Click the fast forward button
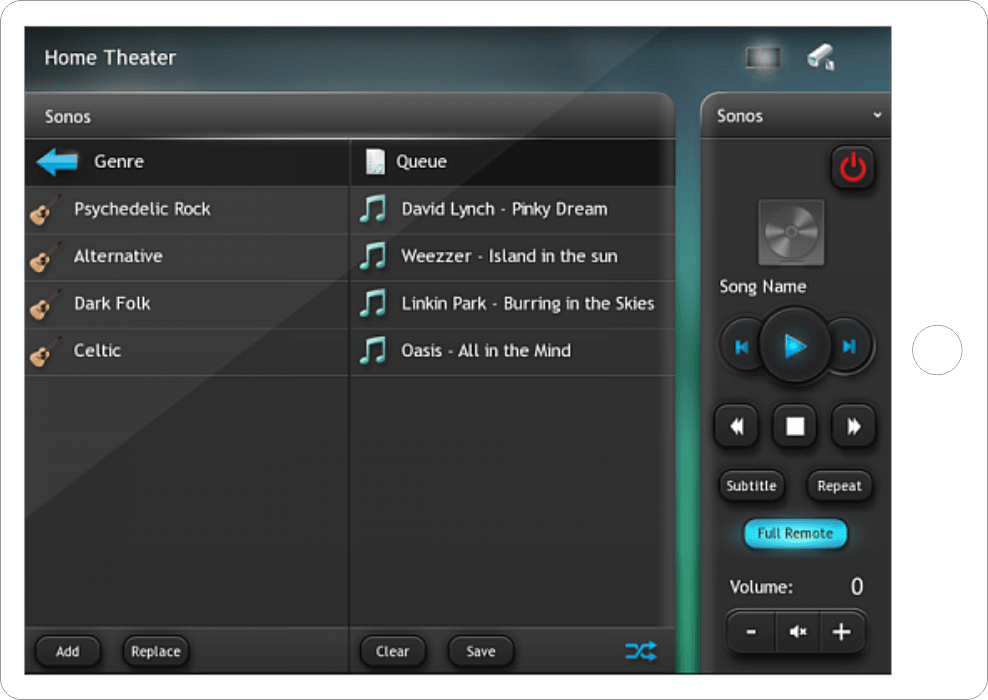Screen dimensions: 988x700 [x=854, y=427]
